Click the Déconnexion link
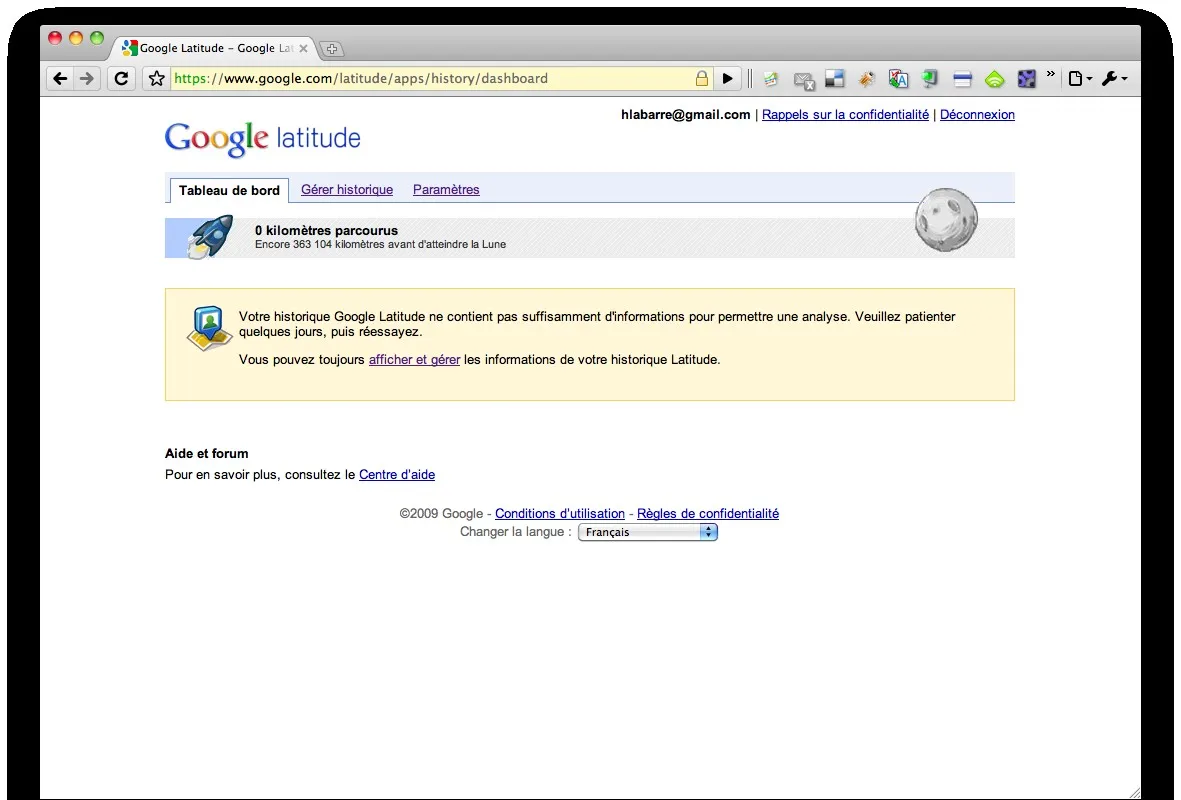 click(x=977, y=115)
